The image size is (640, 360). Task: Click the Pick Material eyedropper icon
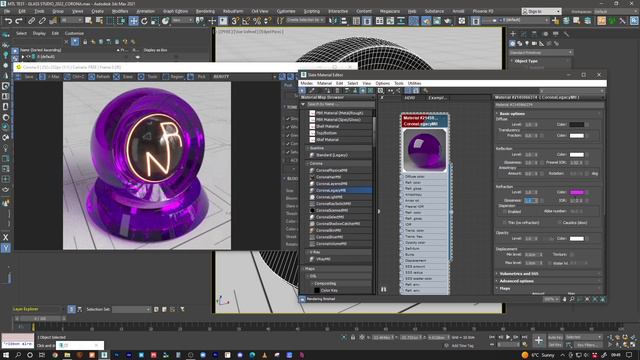click(311, 91)
